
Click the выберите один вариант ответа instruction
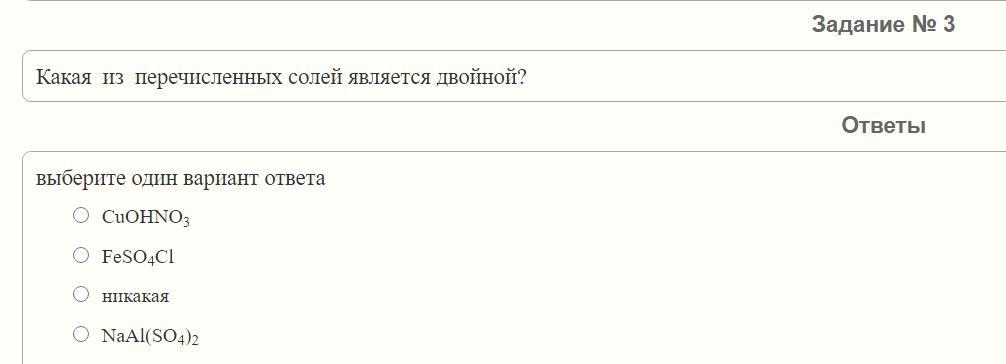point(180,178)
